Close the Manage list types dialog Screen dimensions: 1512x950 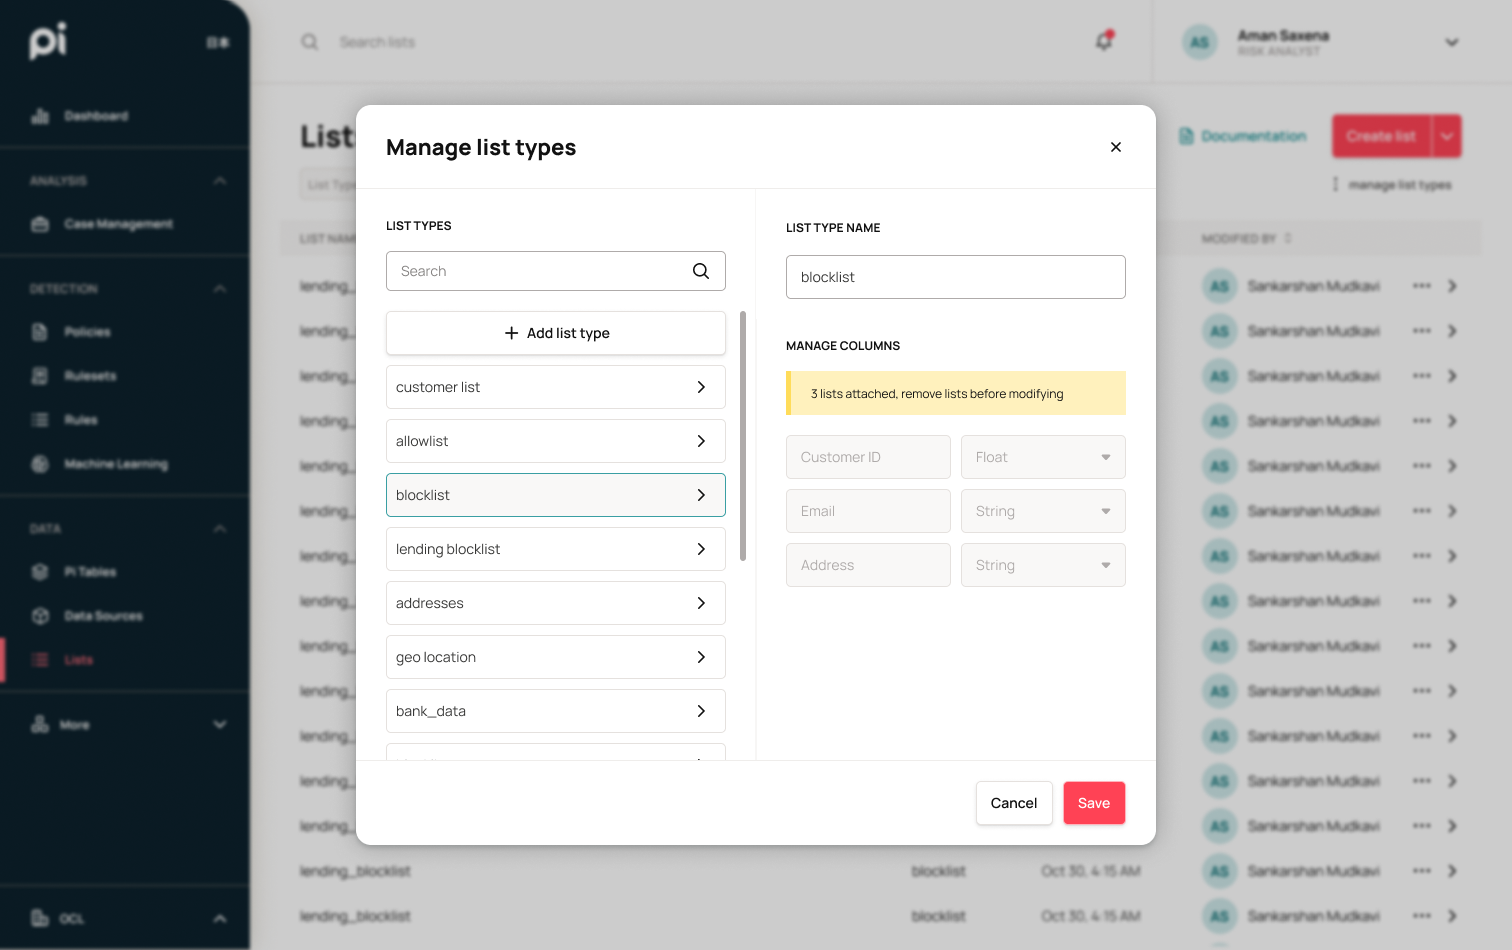coord(1116,147)
